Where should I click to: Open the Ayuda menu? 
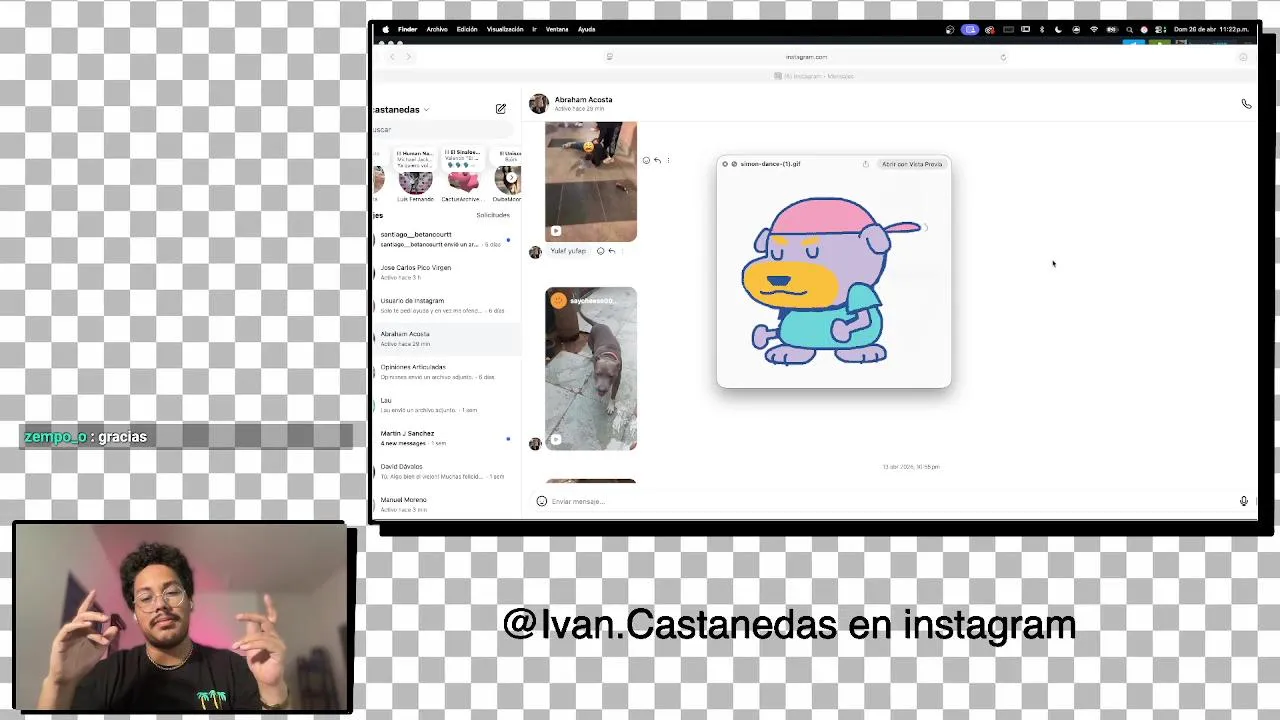[x=587, y=29]
